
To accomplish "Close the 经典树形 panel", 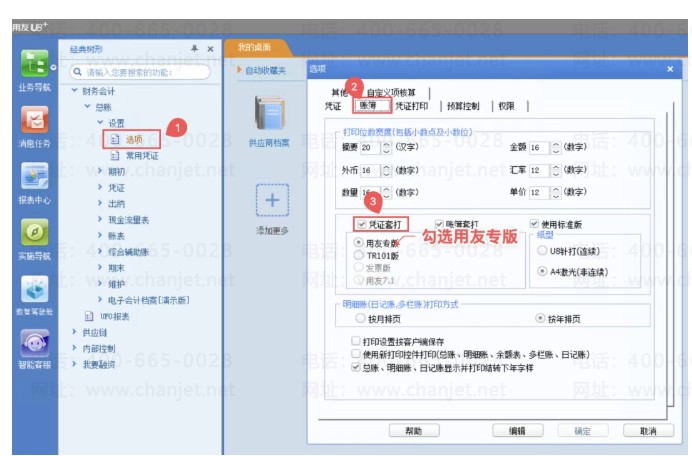I will (211, 49).
